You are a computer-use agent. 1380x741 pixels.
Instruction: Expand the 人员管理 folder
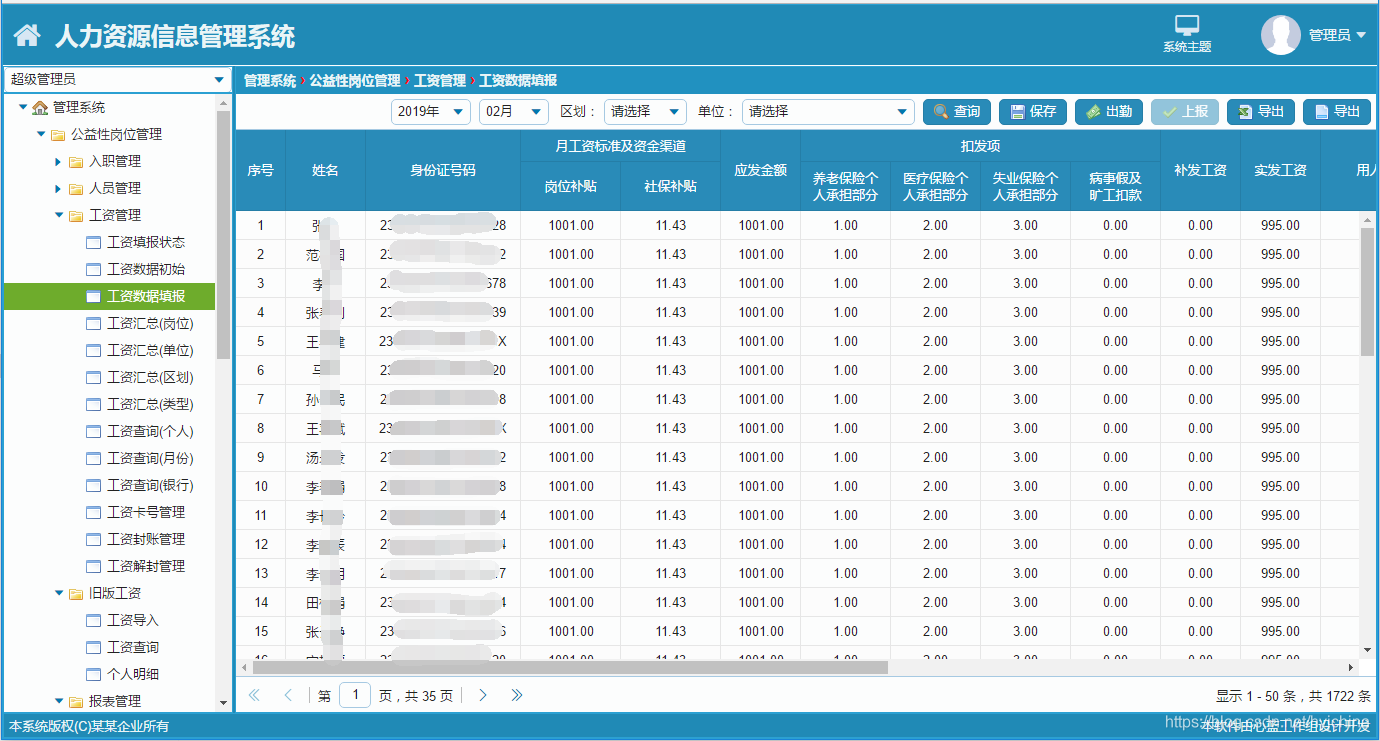tap(59, 188)
